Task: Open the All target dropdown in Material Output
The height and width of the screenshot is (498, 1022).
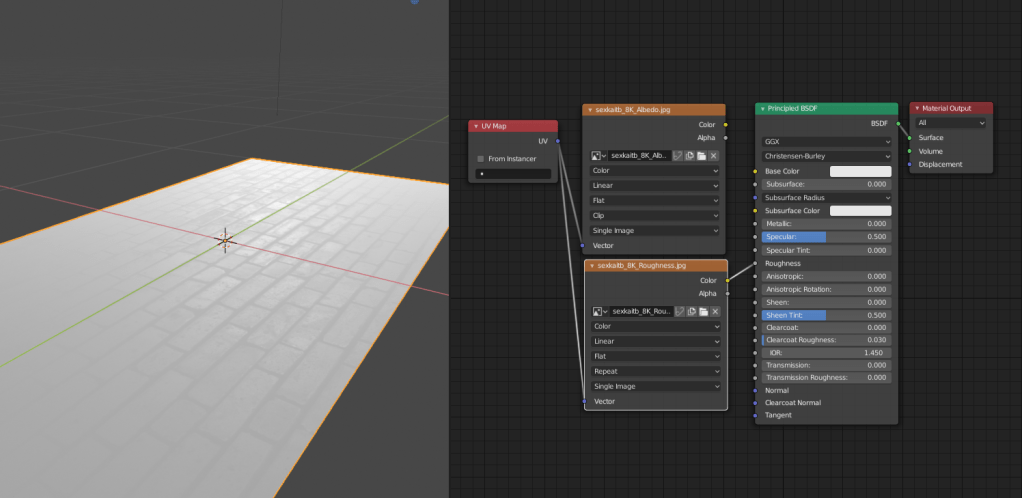Action: click(950, 123)
